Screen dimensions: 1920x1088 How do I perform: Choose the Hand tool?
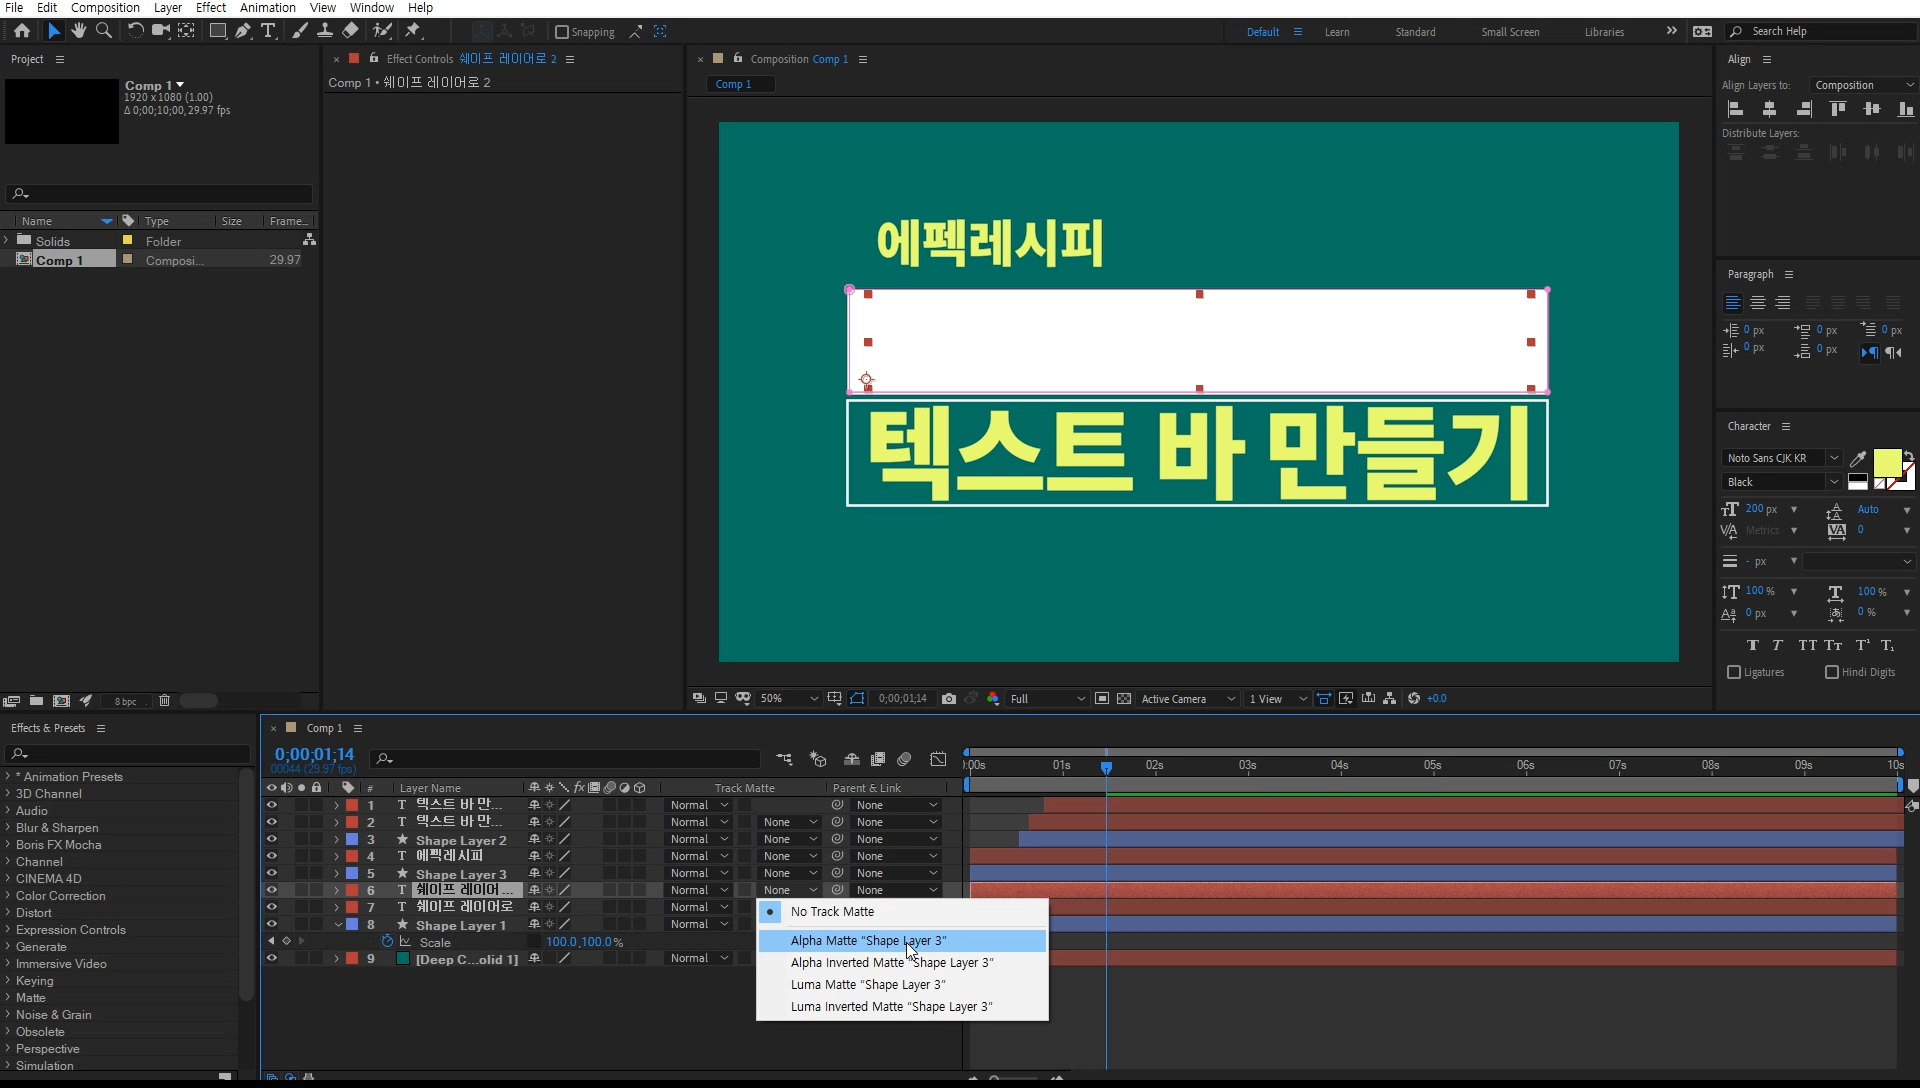point(79,31)
